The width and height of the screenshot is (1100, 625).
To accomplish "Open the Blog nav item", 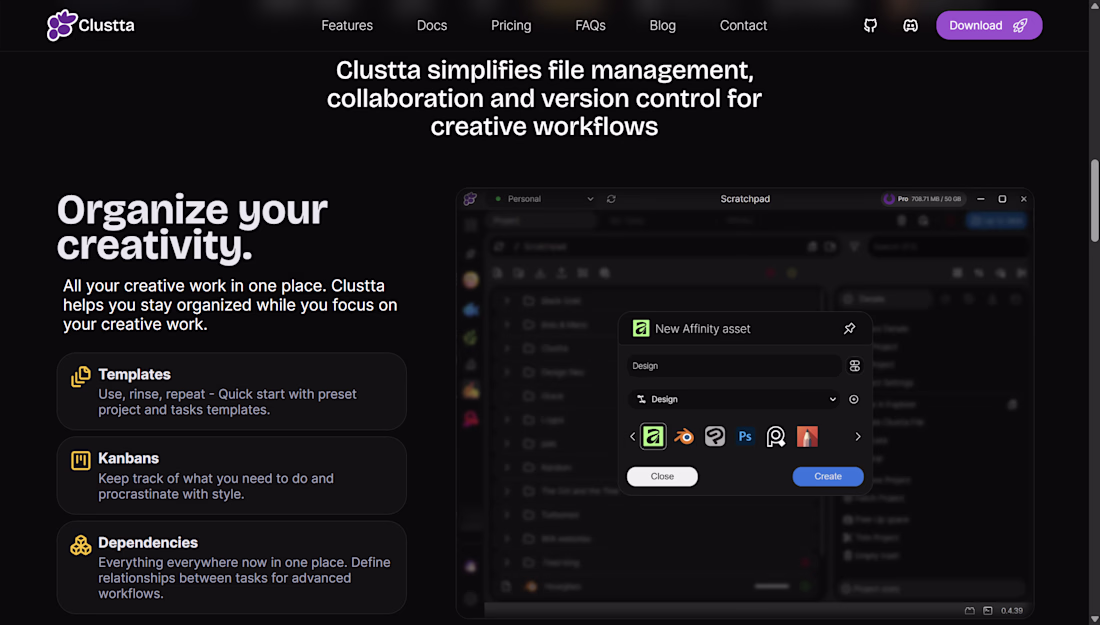I will (x=662, y=25).
